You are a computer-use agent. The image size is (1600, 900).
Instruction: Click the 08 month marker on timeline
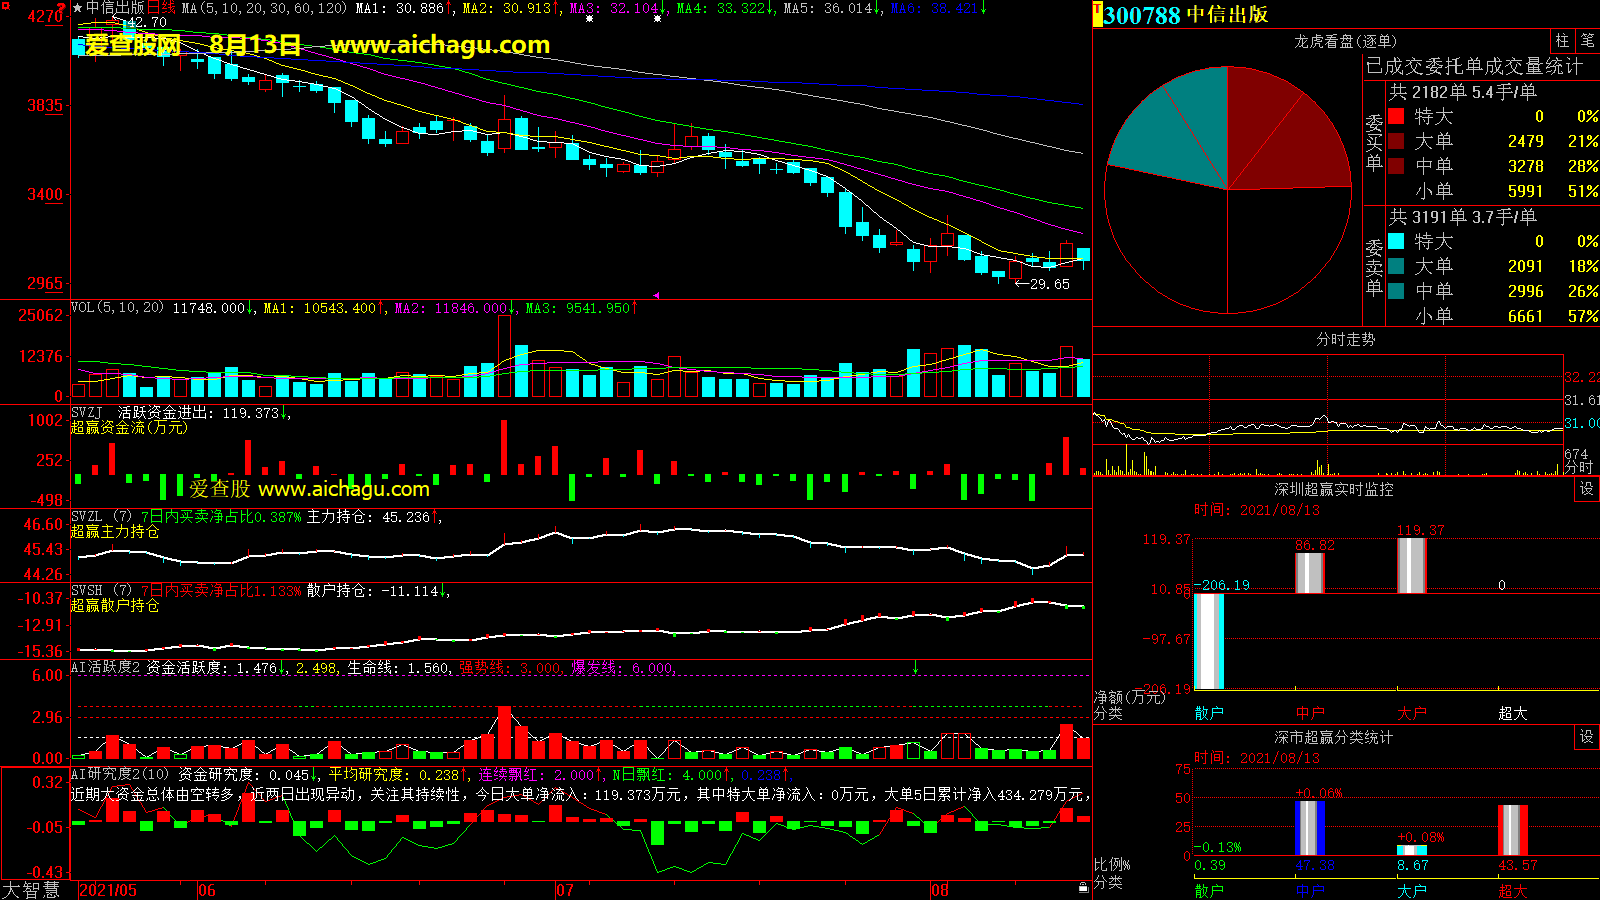click(x=939, y=890)
